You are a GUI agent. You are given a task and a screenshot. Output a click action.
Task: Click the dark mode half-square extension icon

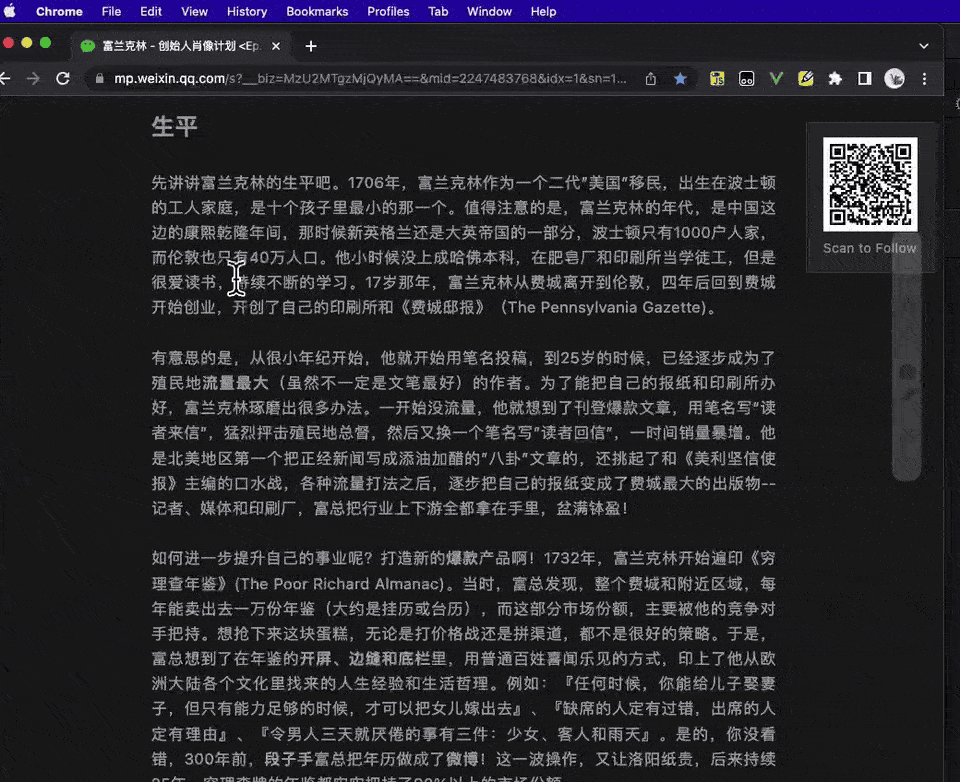click(x=865, y=78)
